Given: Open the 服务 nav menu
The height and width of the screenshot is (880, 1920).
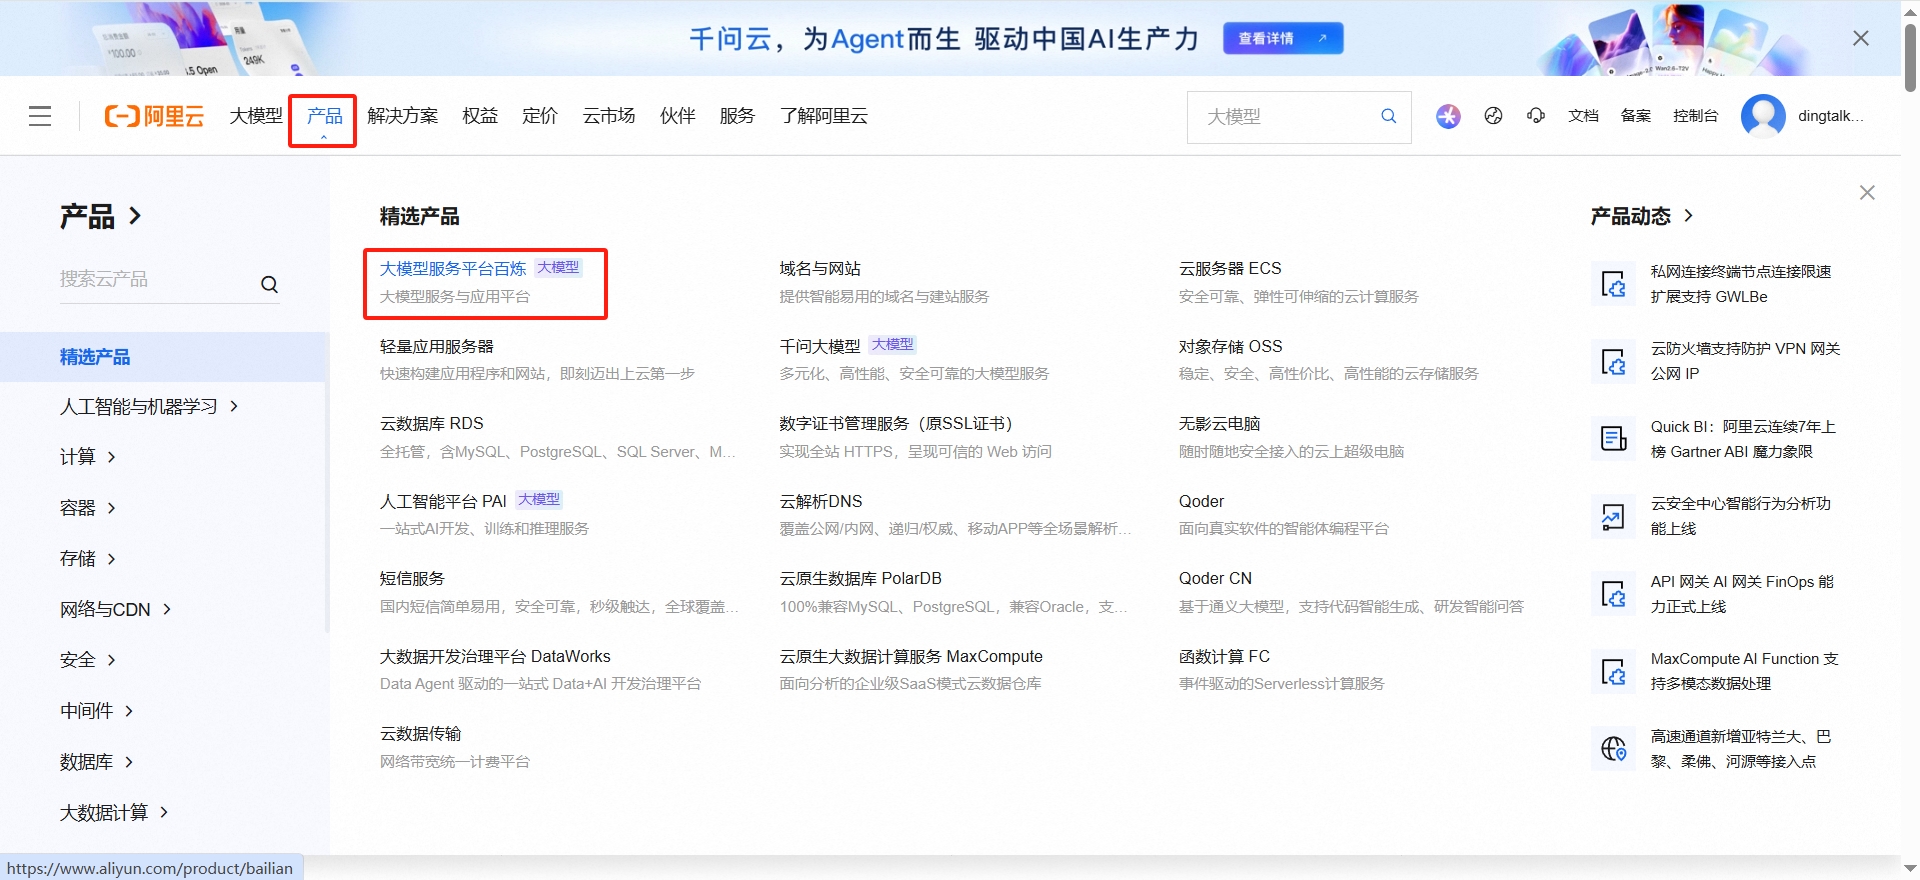Looking at the screenshot, I should pos(737,116).
